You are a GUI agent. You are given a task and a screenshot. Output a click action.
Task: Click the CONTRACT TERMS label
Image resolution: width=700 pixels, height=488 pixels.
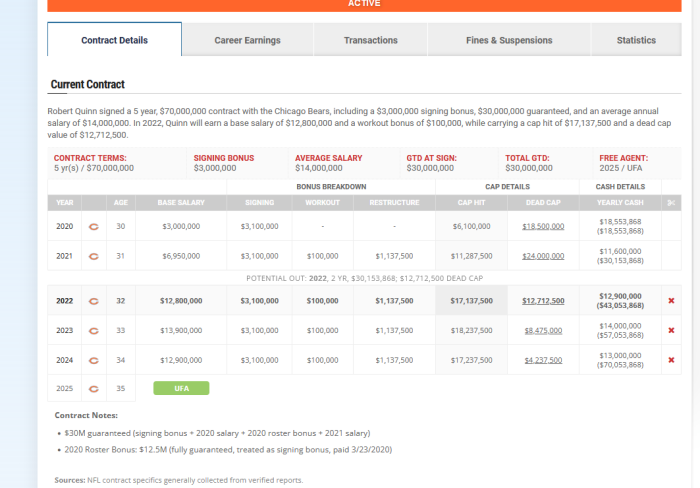click(x=90, y=158)
